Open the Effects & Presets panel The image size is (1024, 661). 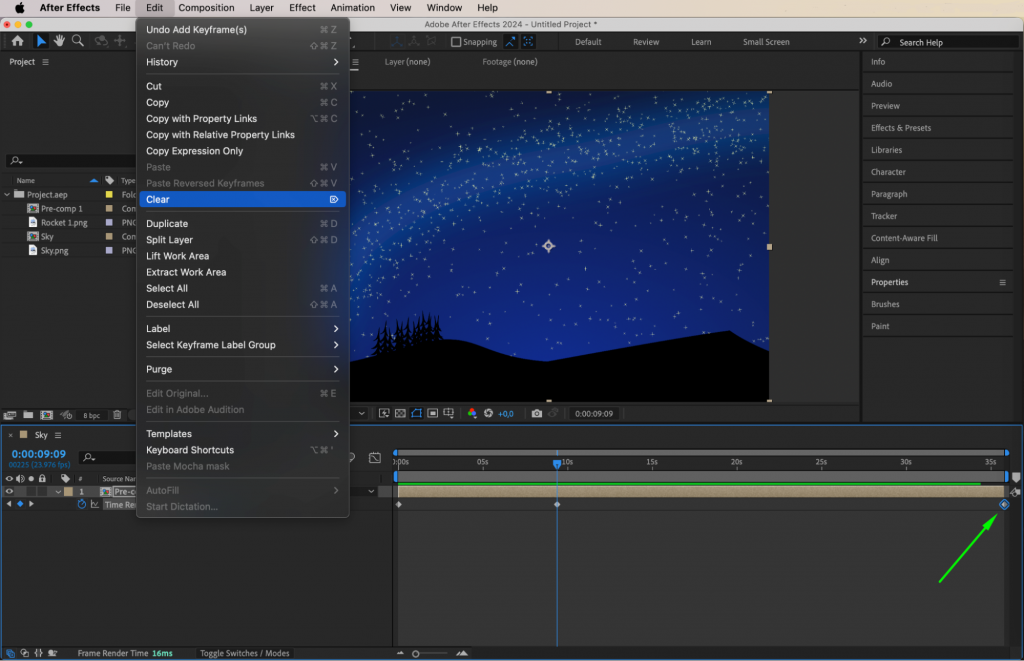pos(902,127)
